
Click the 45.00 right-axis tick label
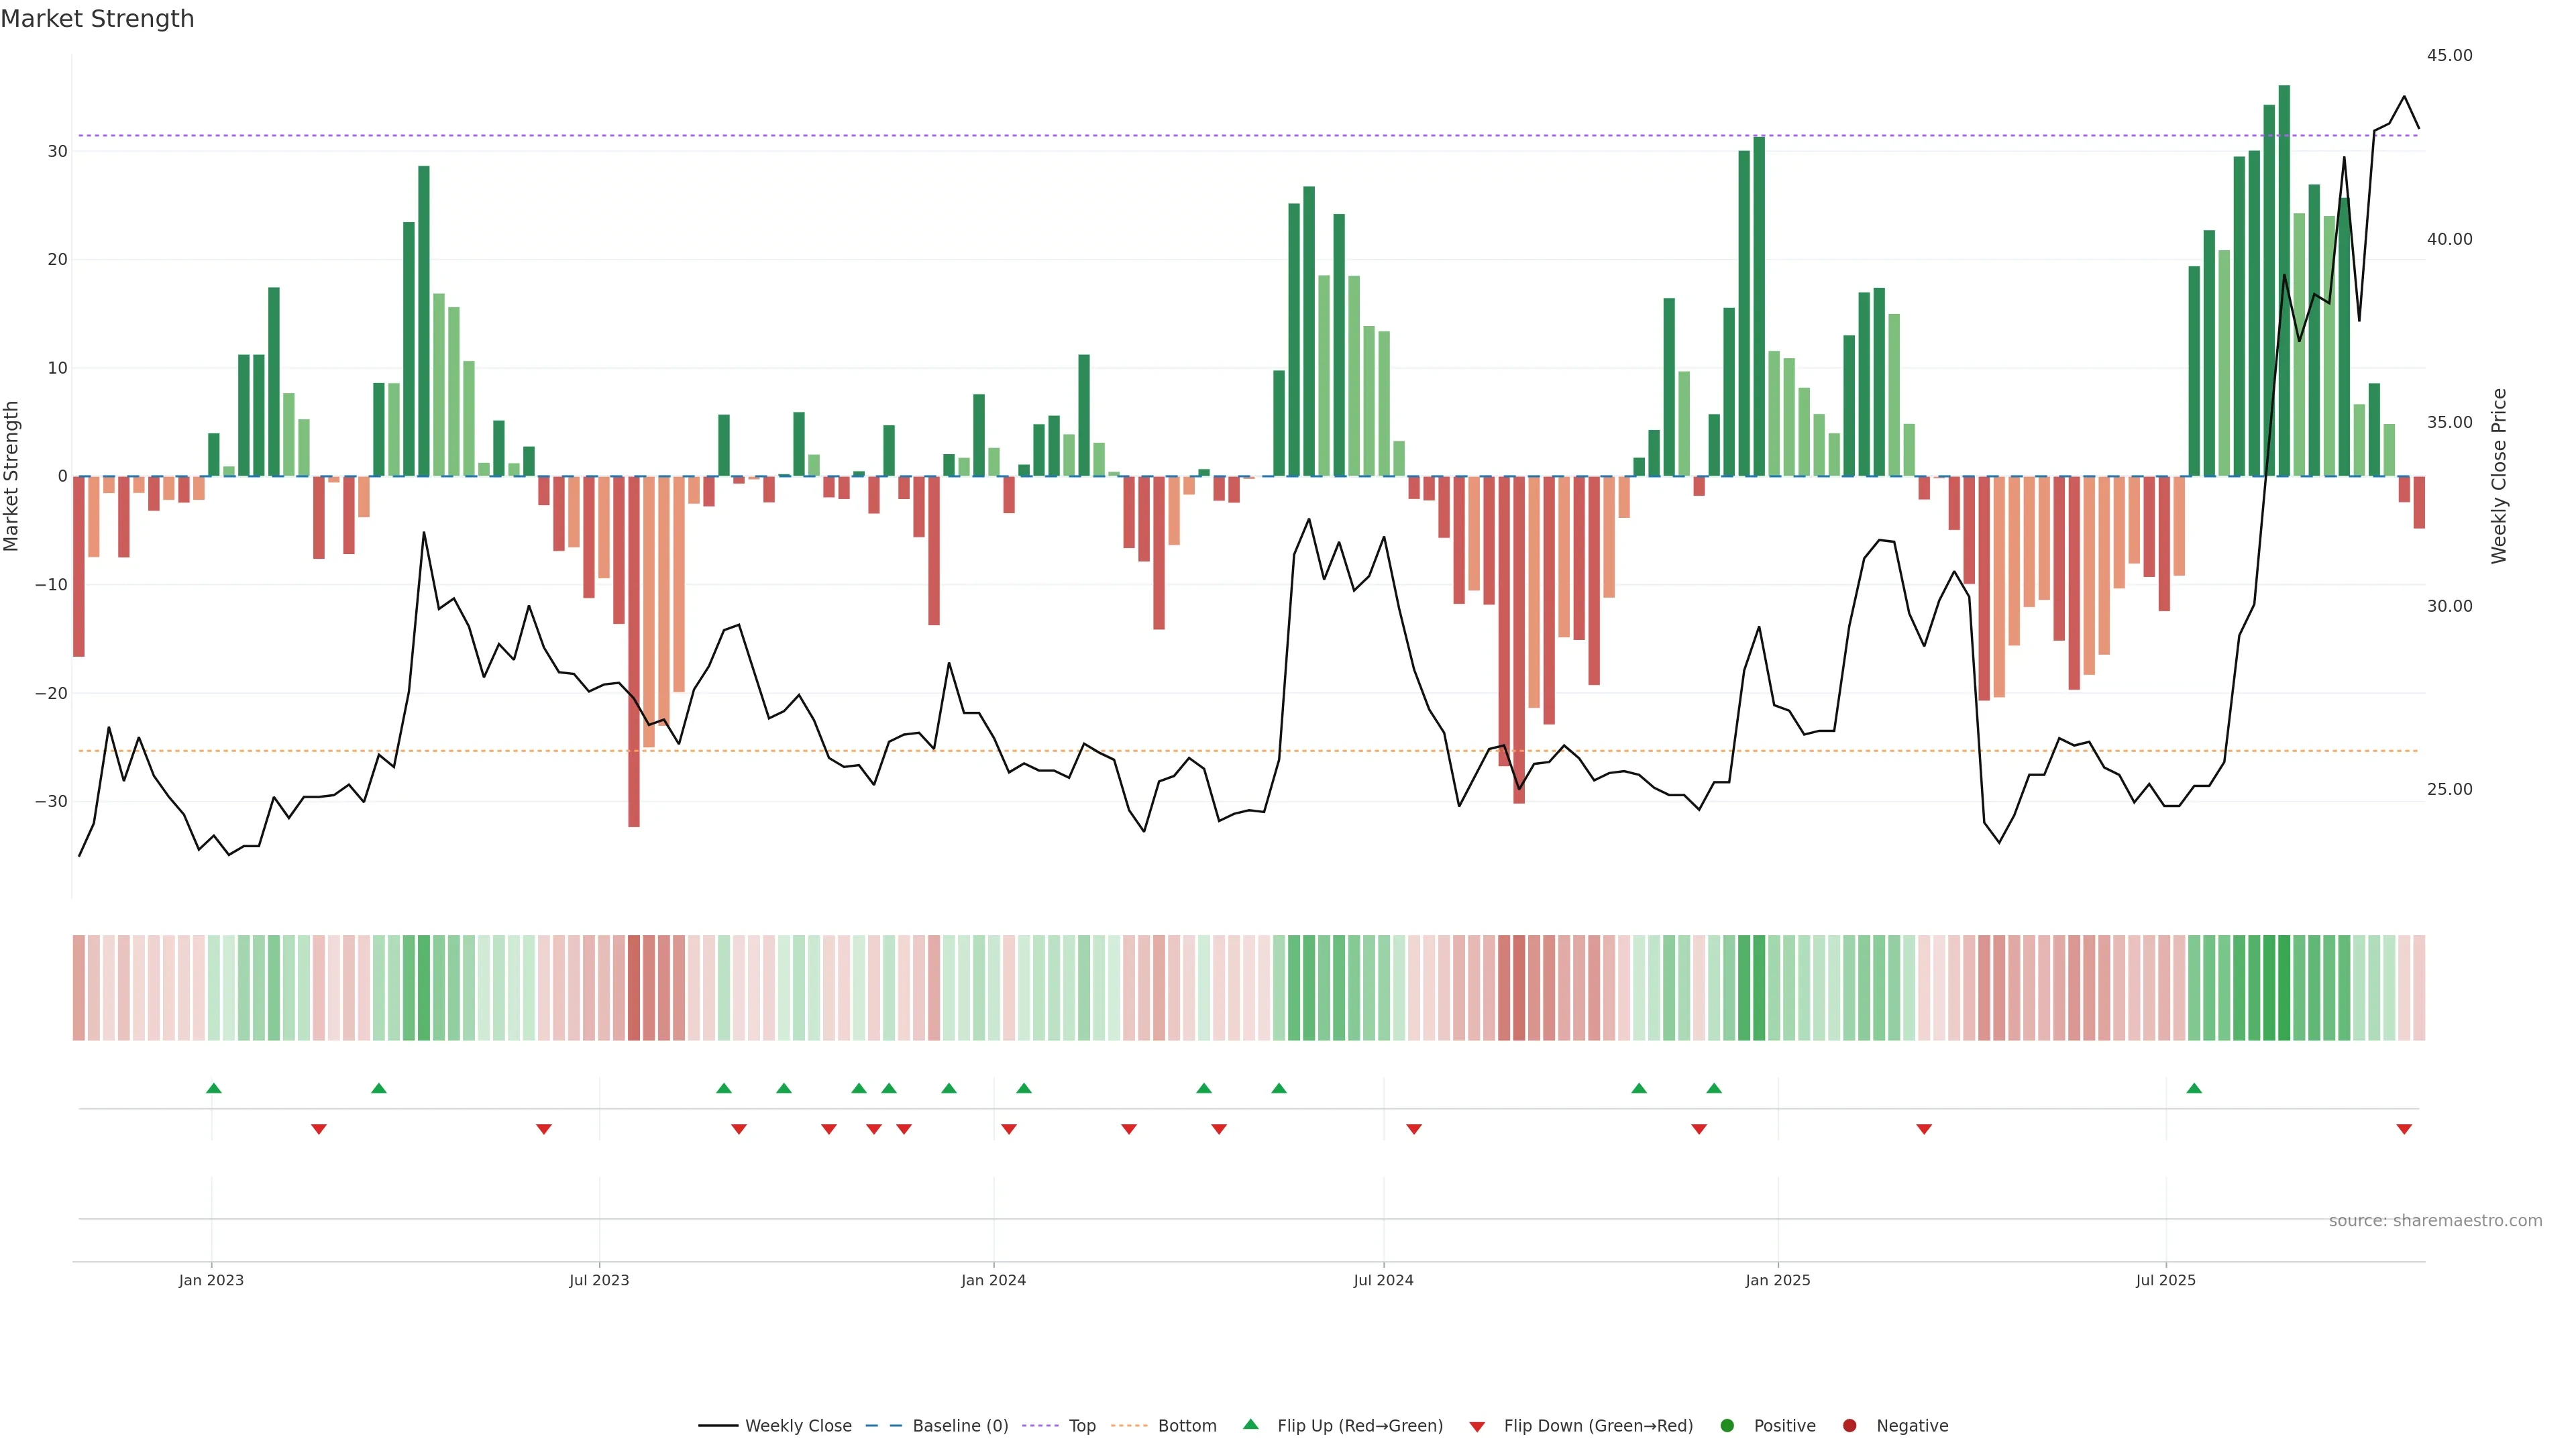coord(2449,55)
